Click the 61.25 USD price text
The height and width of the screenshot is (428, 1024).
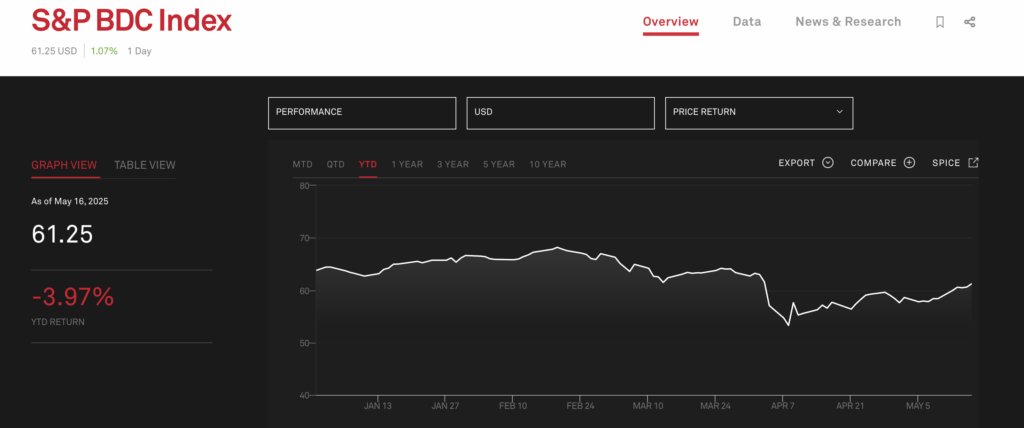[x=54, y=51]
